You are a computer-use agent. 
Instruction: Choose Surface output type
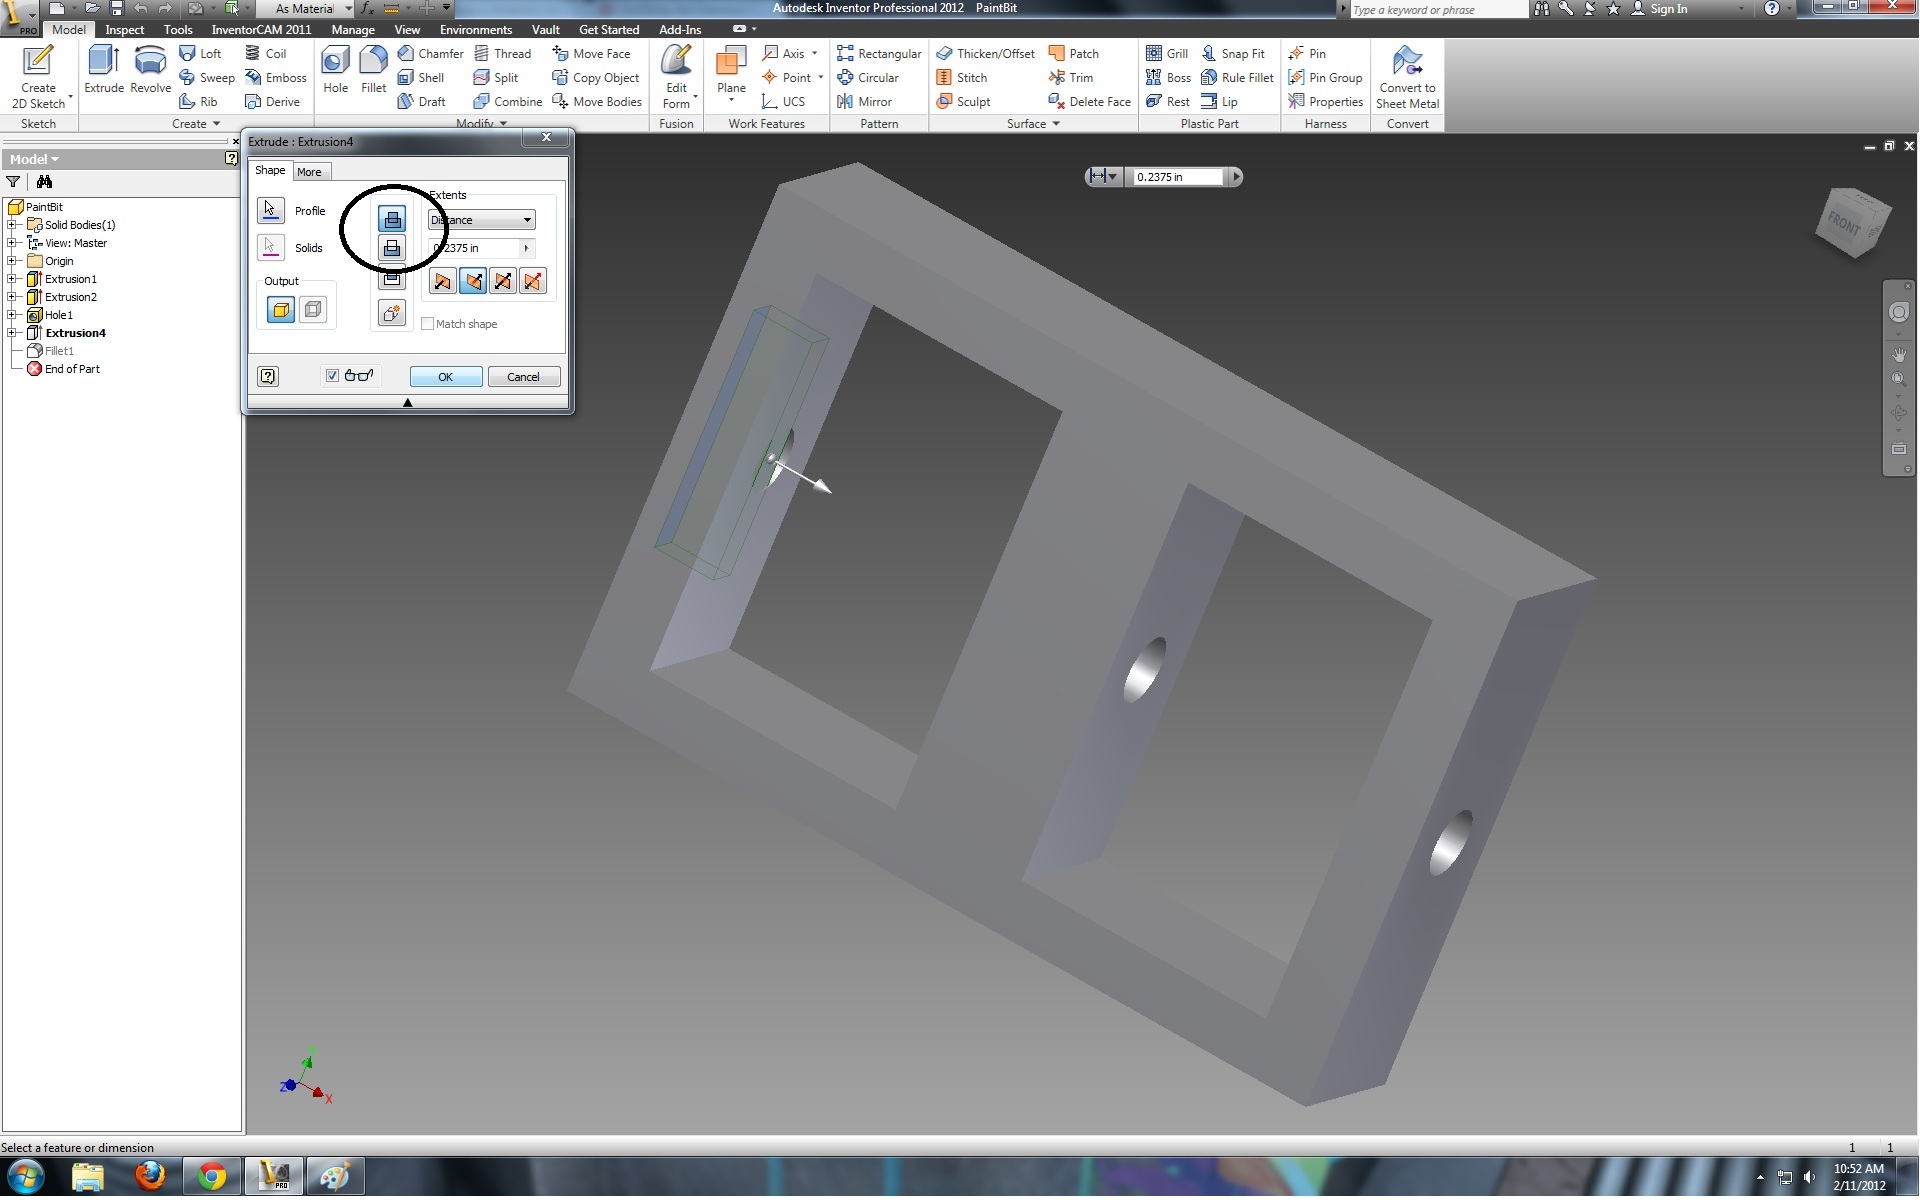tap(313, 310)
